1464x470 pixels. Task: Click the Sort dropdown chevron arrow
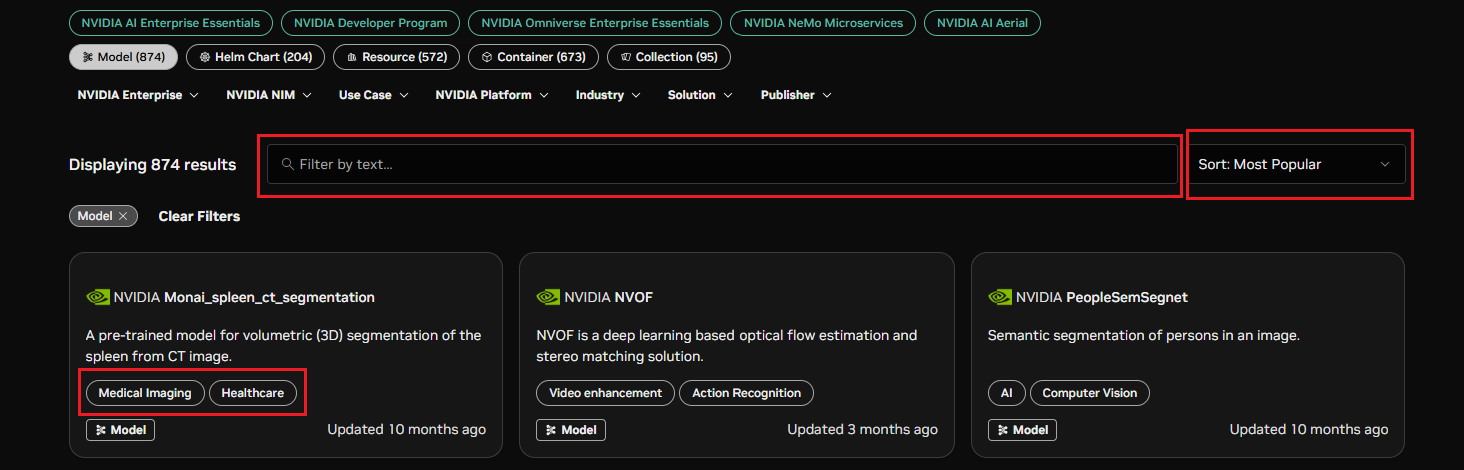click(1385, 164)
